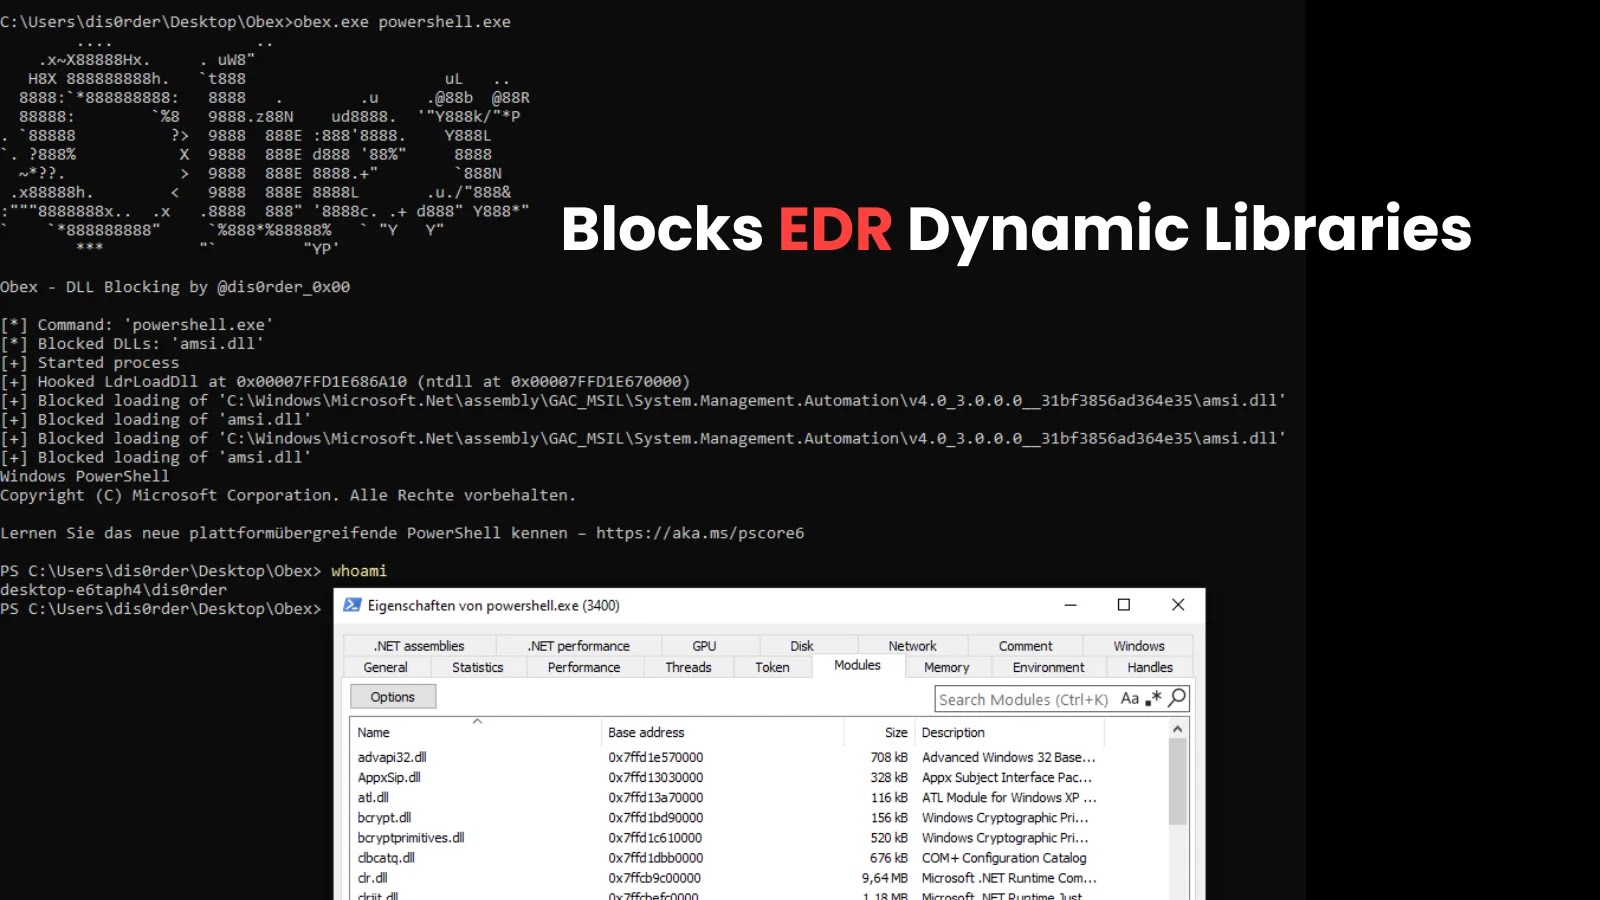Select the Memory tab
This screenshot has width=1600, height=900.
(946, 667)
